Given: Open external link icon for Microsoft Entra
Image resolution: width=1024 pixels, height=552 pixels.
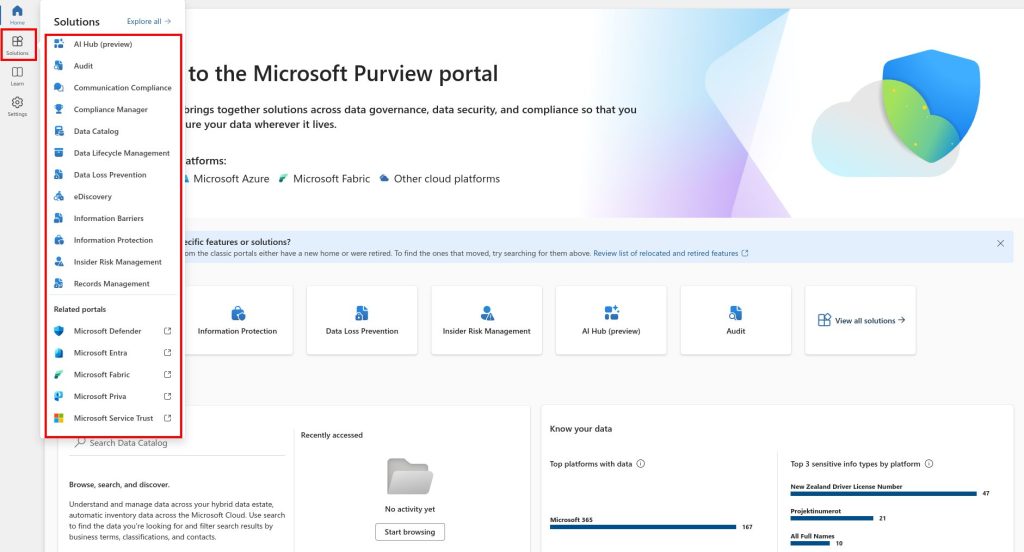Looking at the screenshot, I should coord(167,353).
